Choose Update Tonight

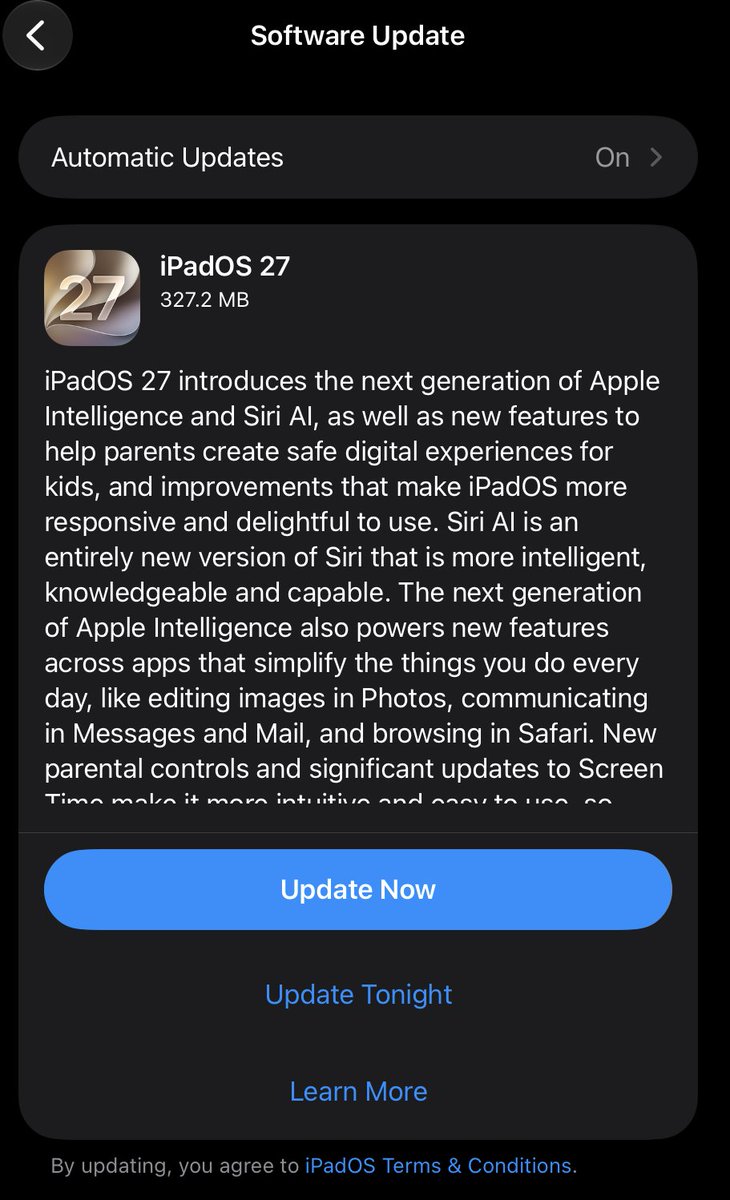[358, 994]
